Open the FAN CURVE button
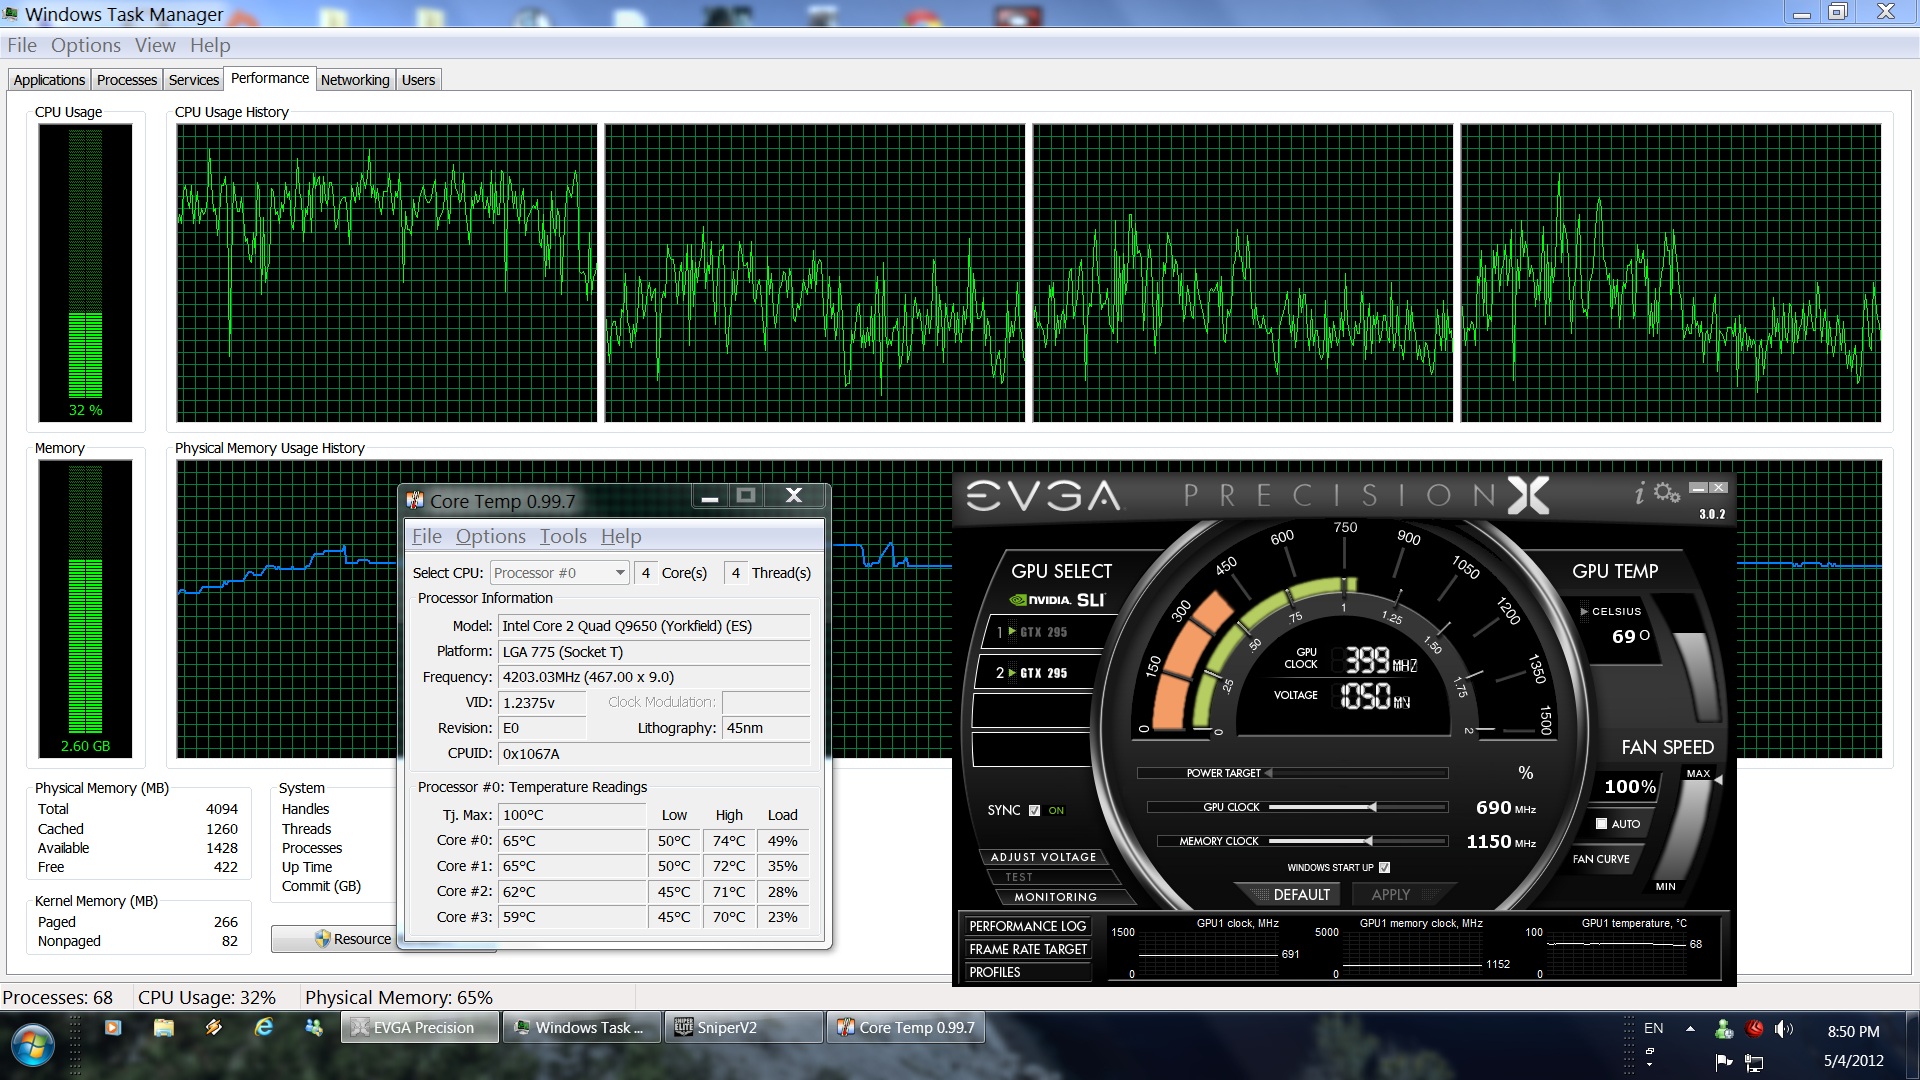The width and height of the screenshot is (1920, 1080). click(x=1600, y=859)
